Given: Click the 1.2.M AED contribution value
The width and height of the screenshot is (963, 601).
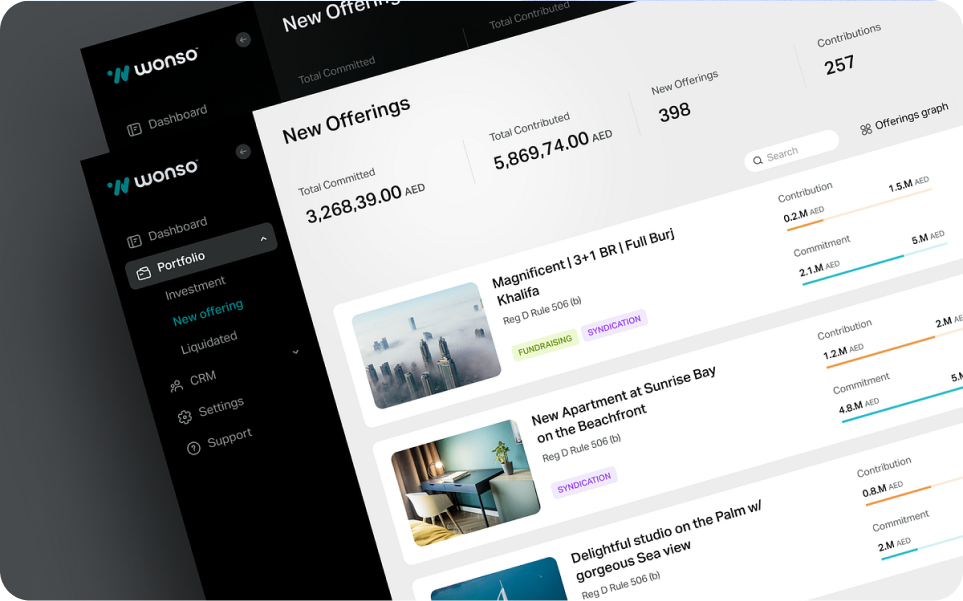Looking at the screenshot, I should click(x=843, y=352).
